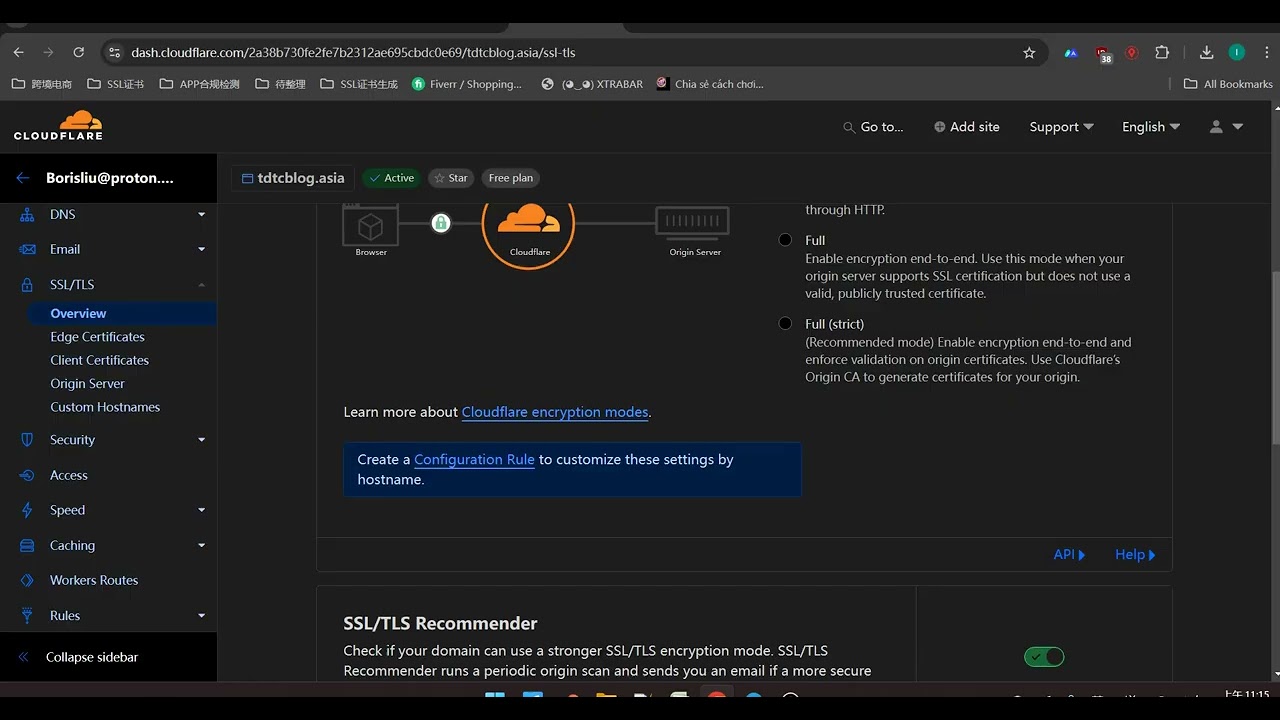This screenshot has width=1280, height=720.
Task: Follow the Cloudflare encryption modes link
Action: (555, 412)
